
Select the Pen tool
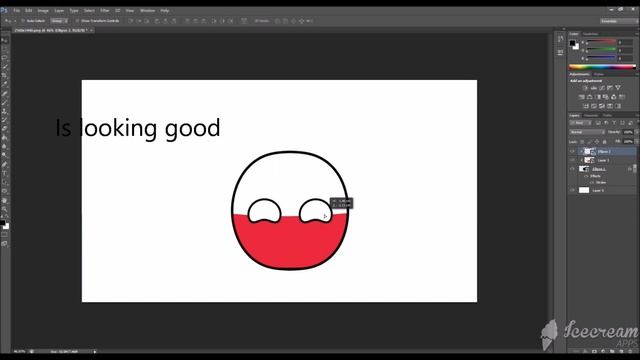[4, 164]
